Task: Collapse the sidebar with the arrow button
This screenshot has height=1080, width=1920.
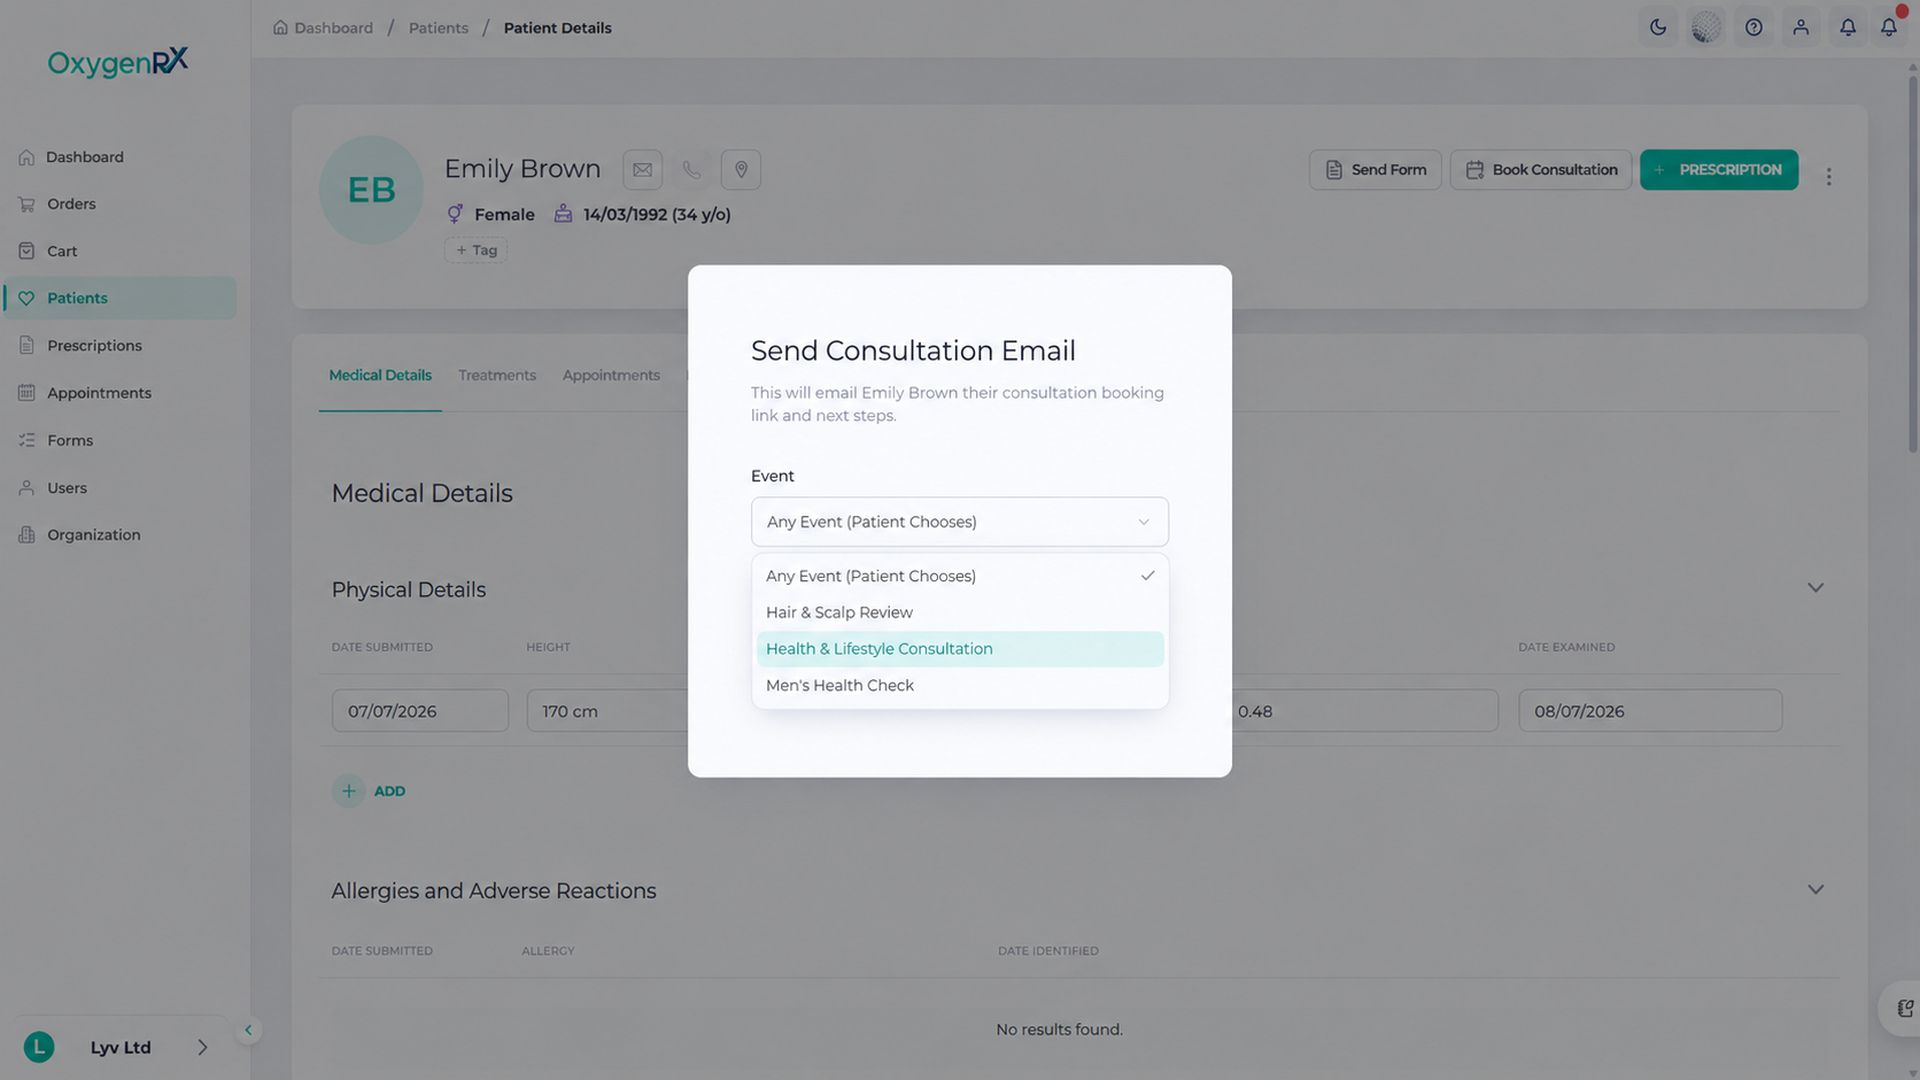Action: coord(248,1030)
